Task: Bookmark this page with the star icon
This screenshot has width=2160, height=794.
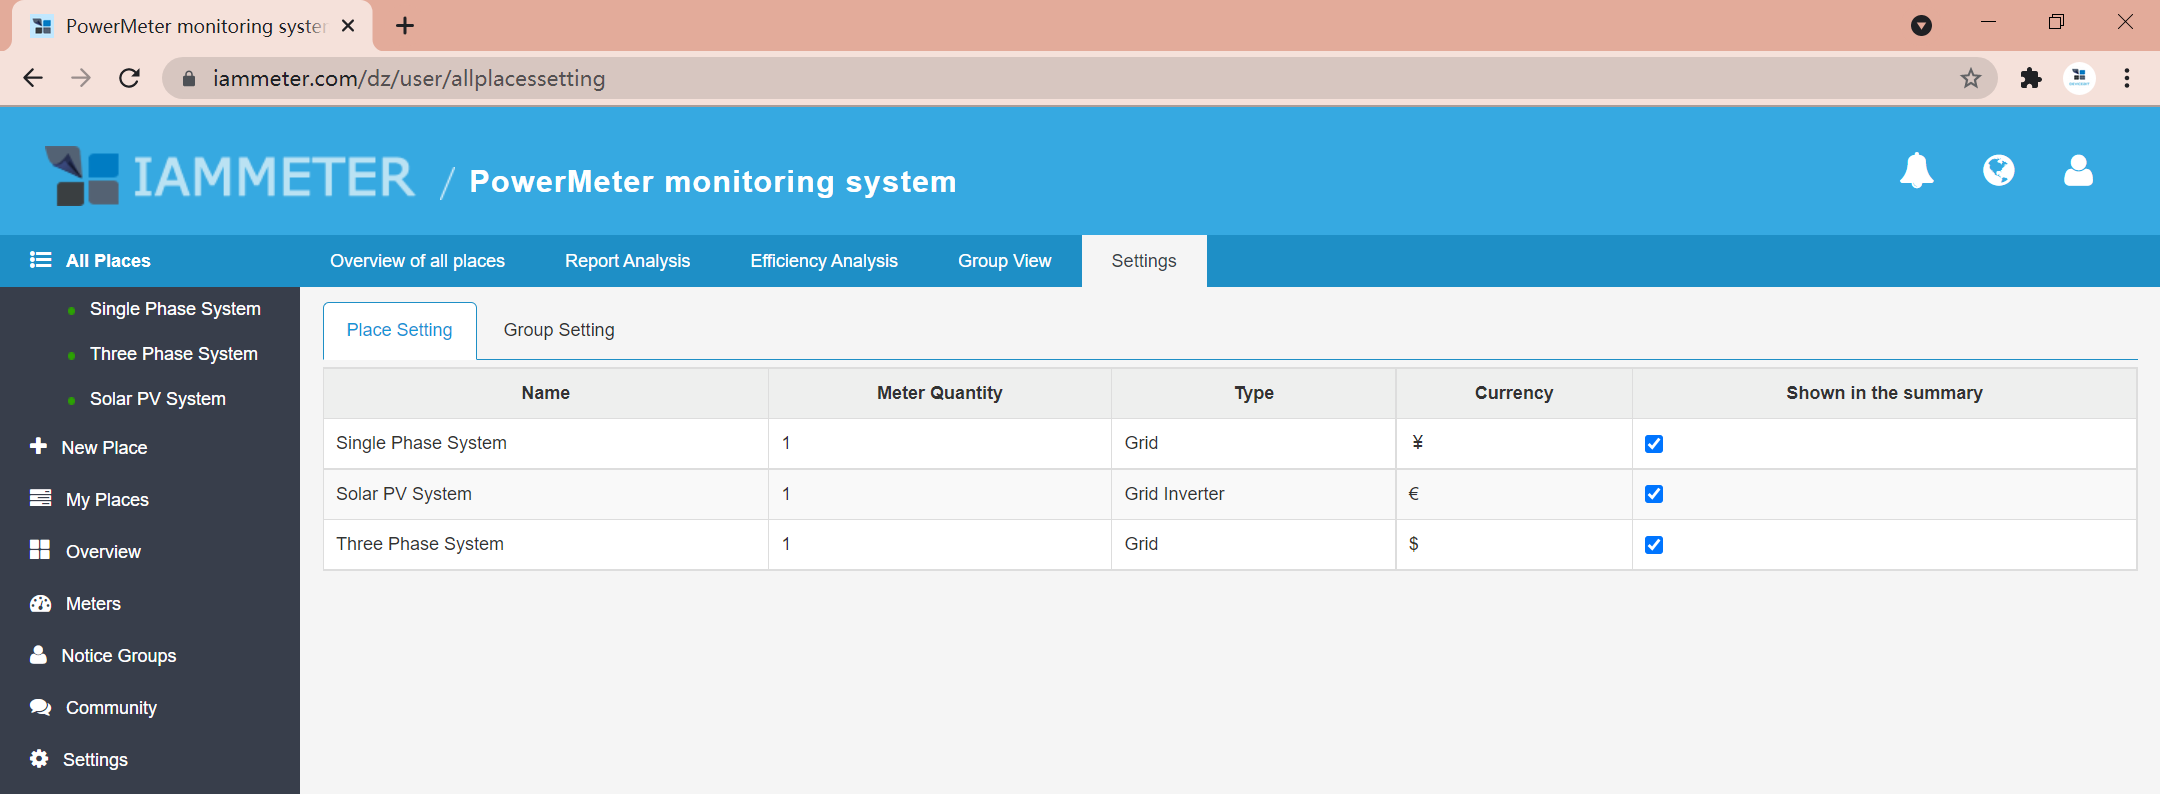Action: 1970,78
